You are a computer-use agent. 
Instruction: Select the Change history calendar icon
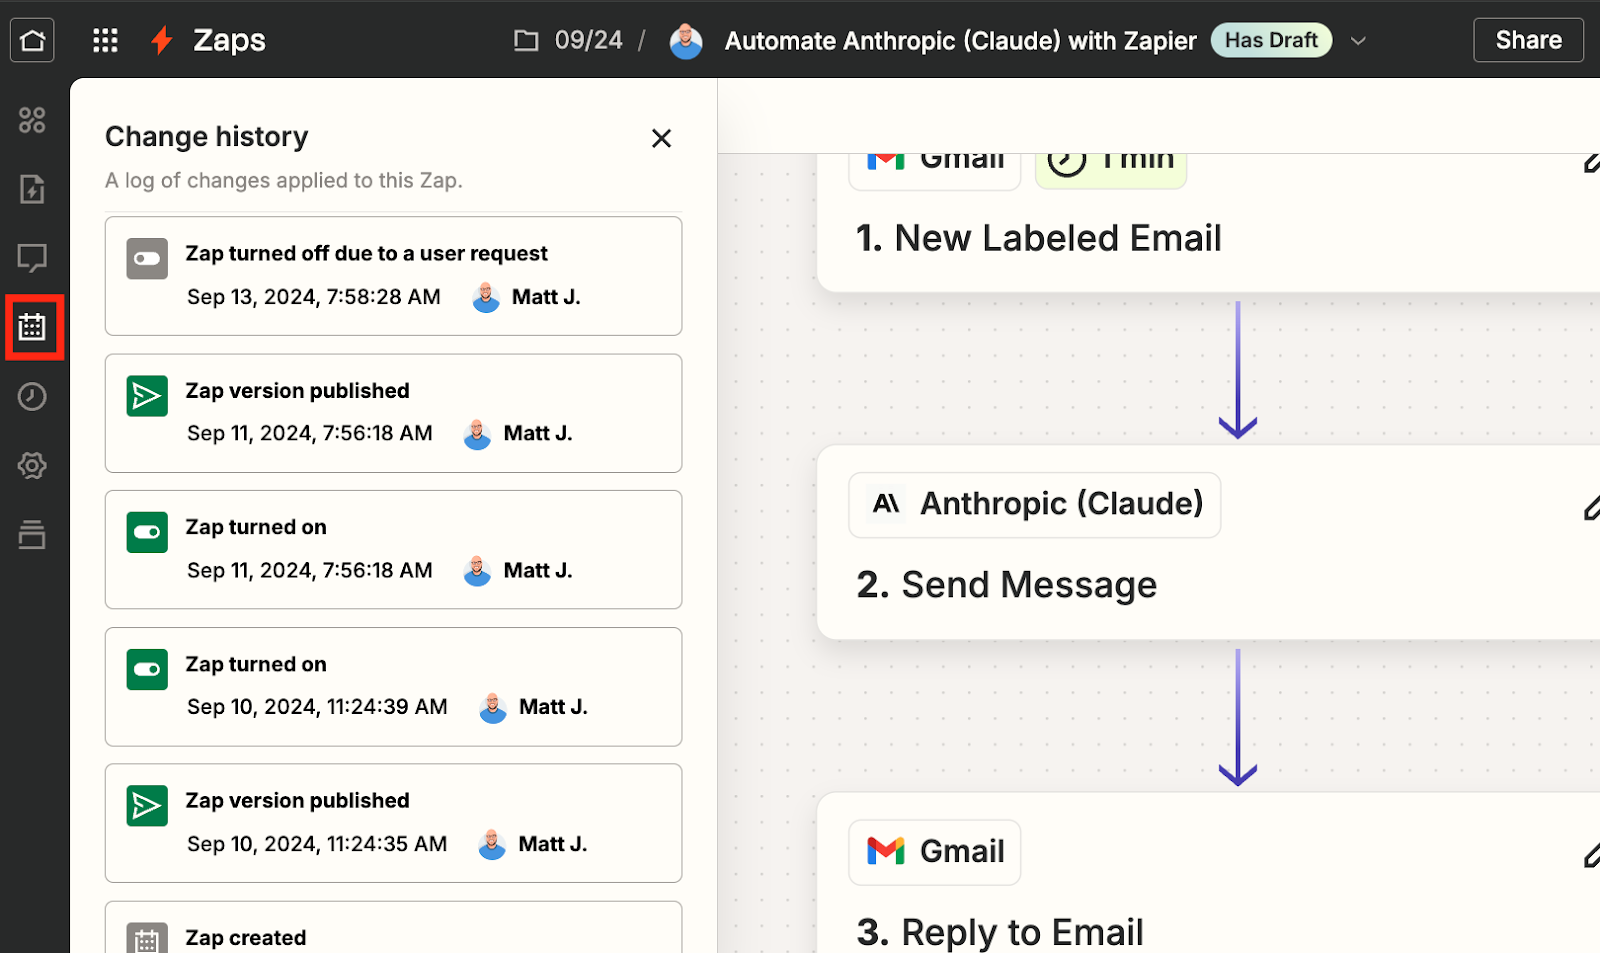coord(32,327)
